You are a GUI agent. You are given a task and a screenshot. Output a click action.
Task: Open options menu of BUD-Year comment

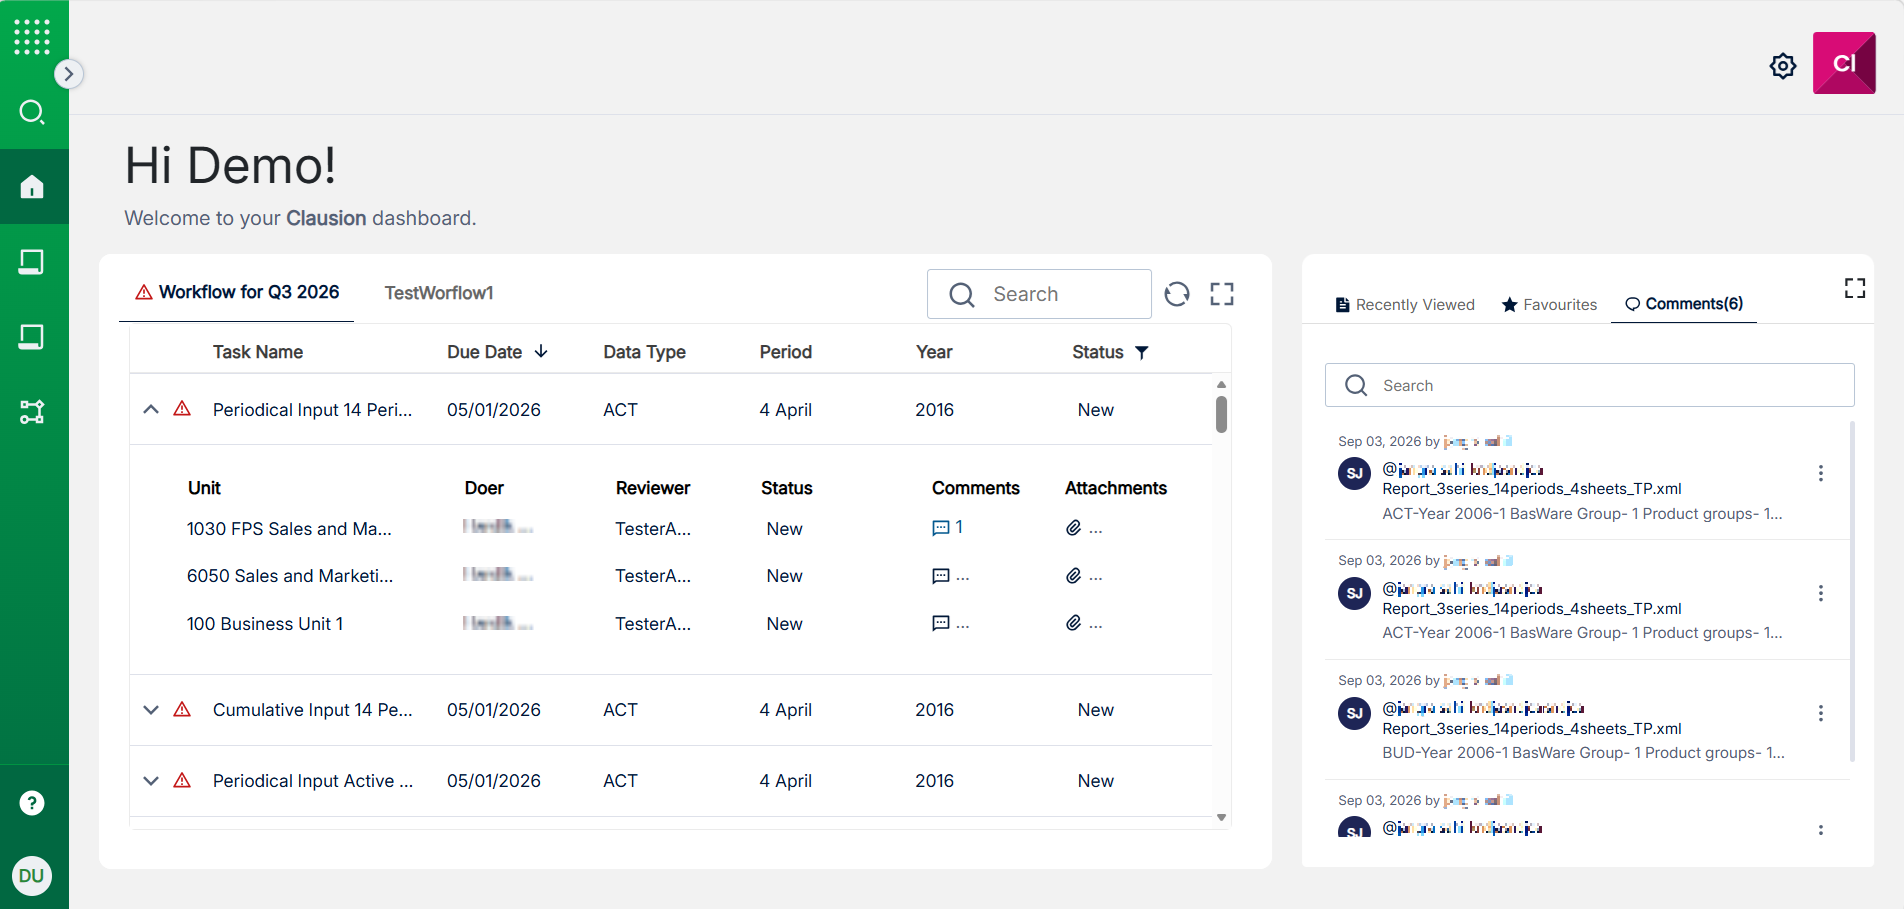click(x=1821, y=713)
